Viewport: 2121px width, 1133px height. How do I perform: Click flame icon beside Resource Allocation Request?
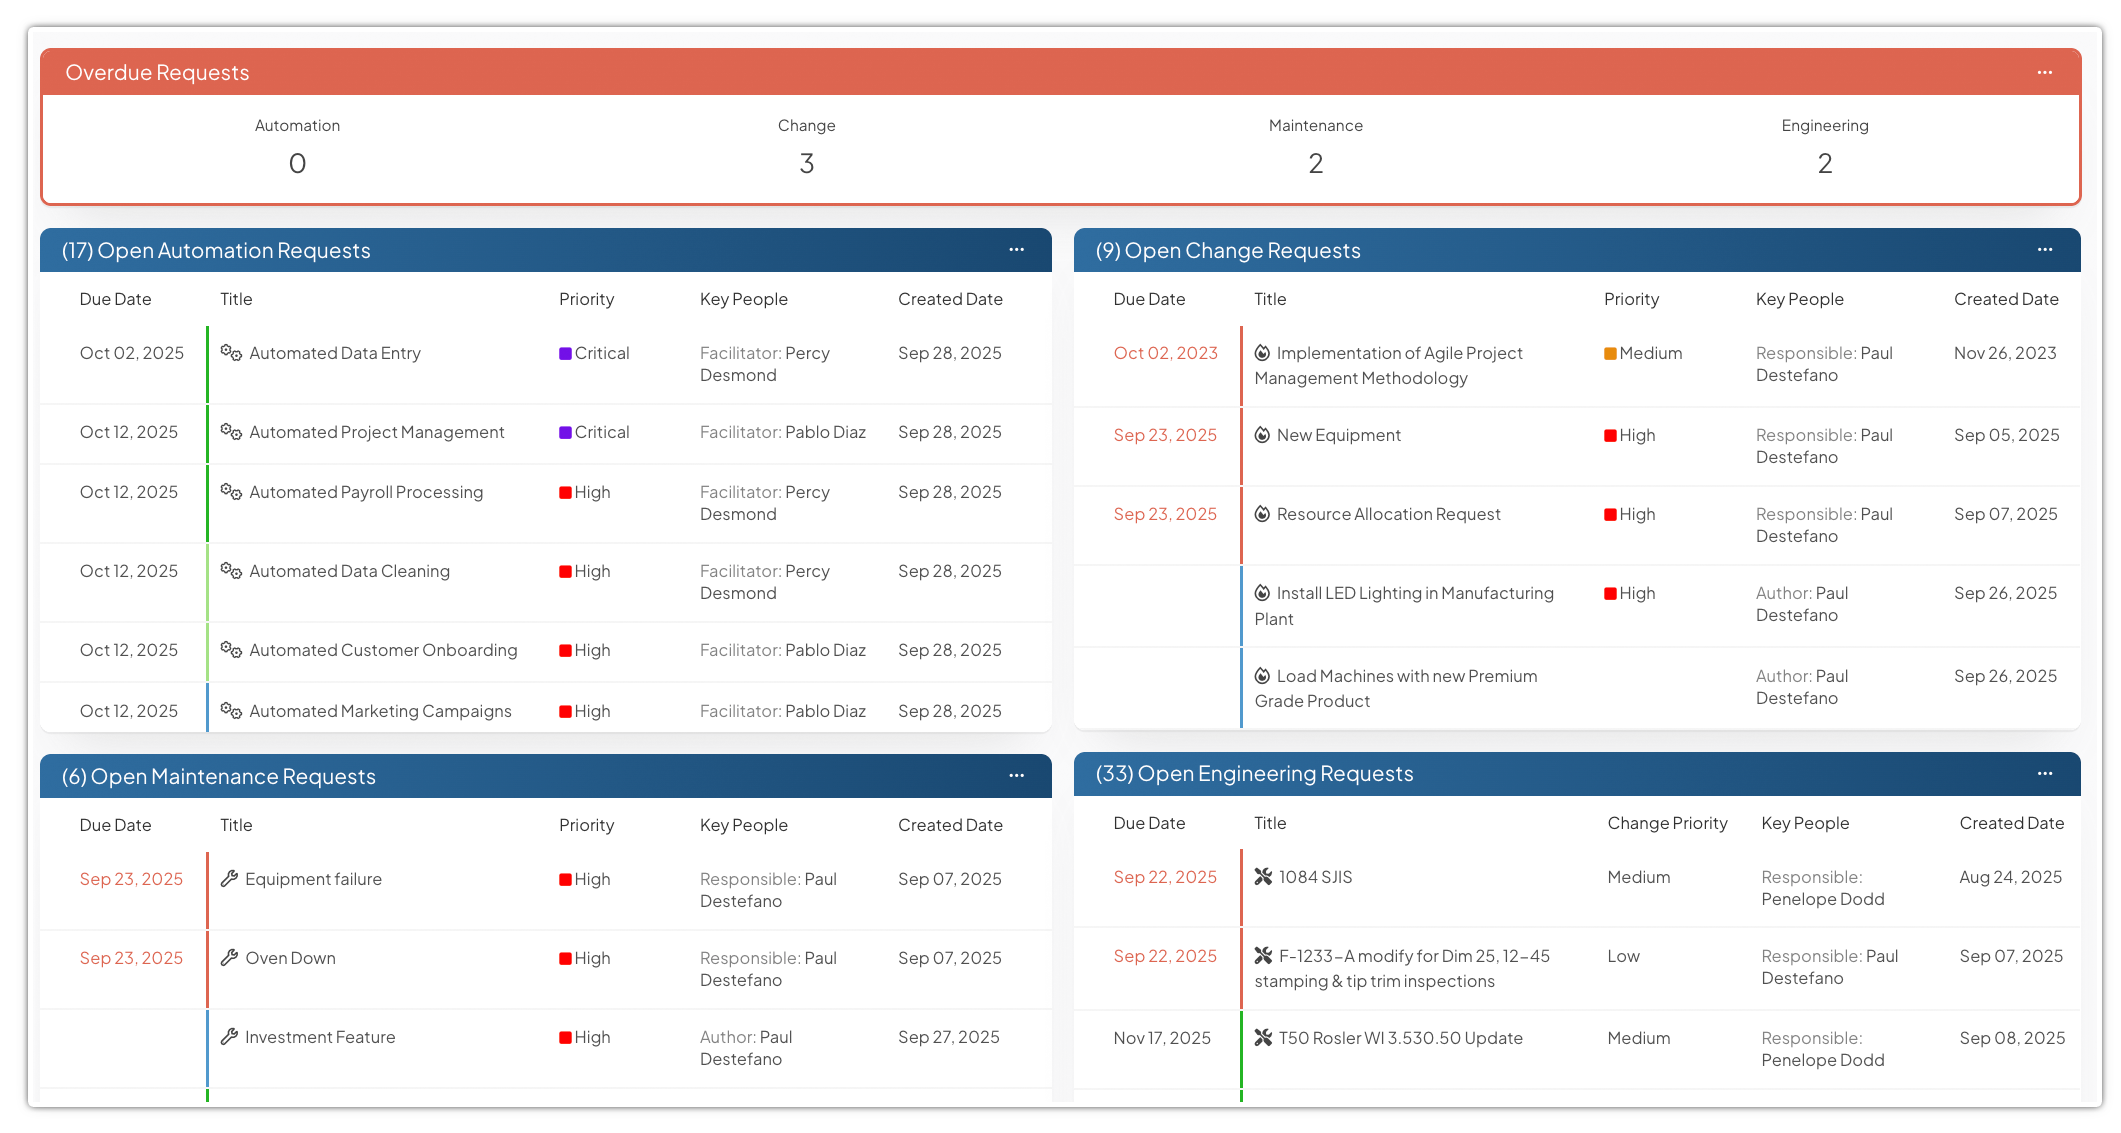tap(1262, 514)
